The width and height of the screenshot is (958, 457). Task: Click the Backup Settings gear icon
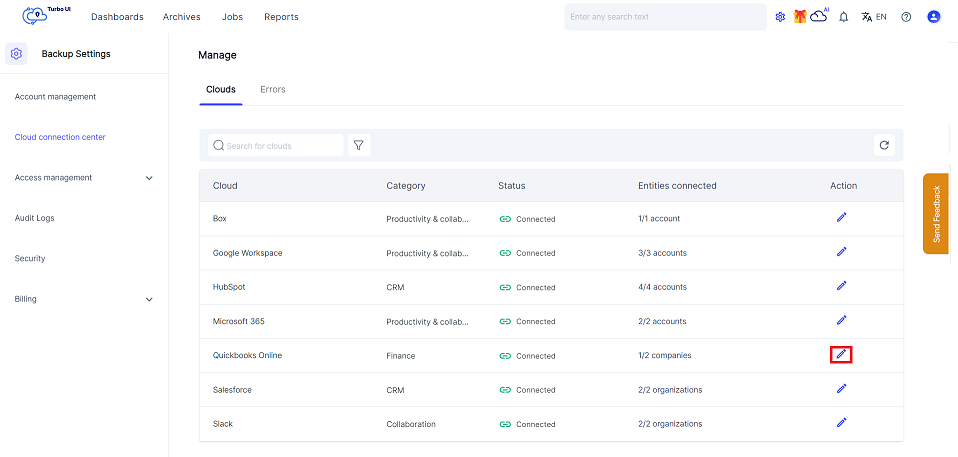16,54
